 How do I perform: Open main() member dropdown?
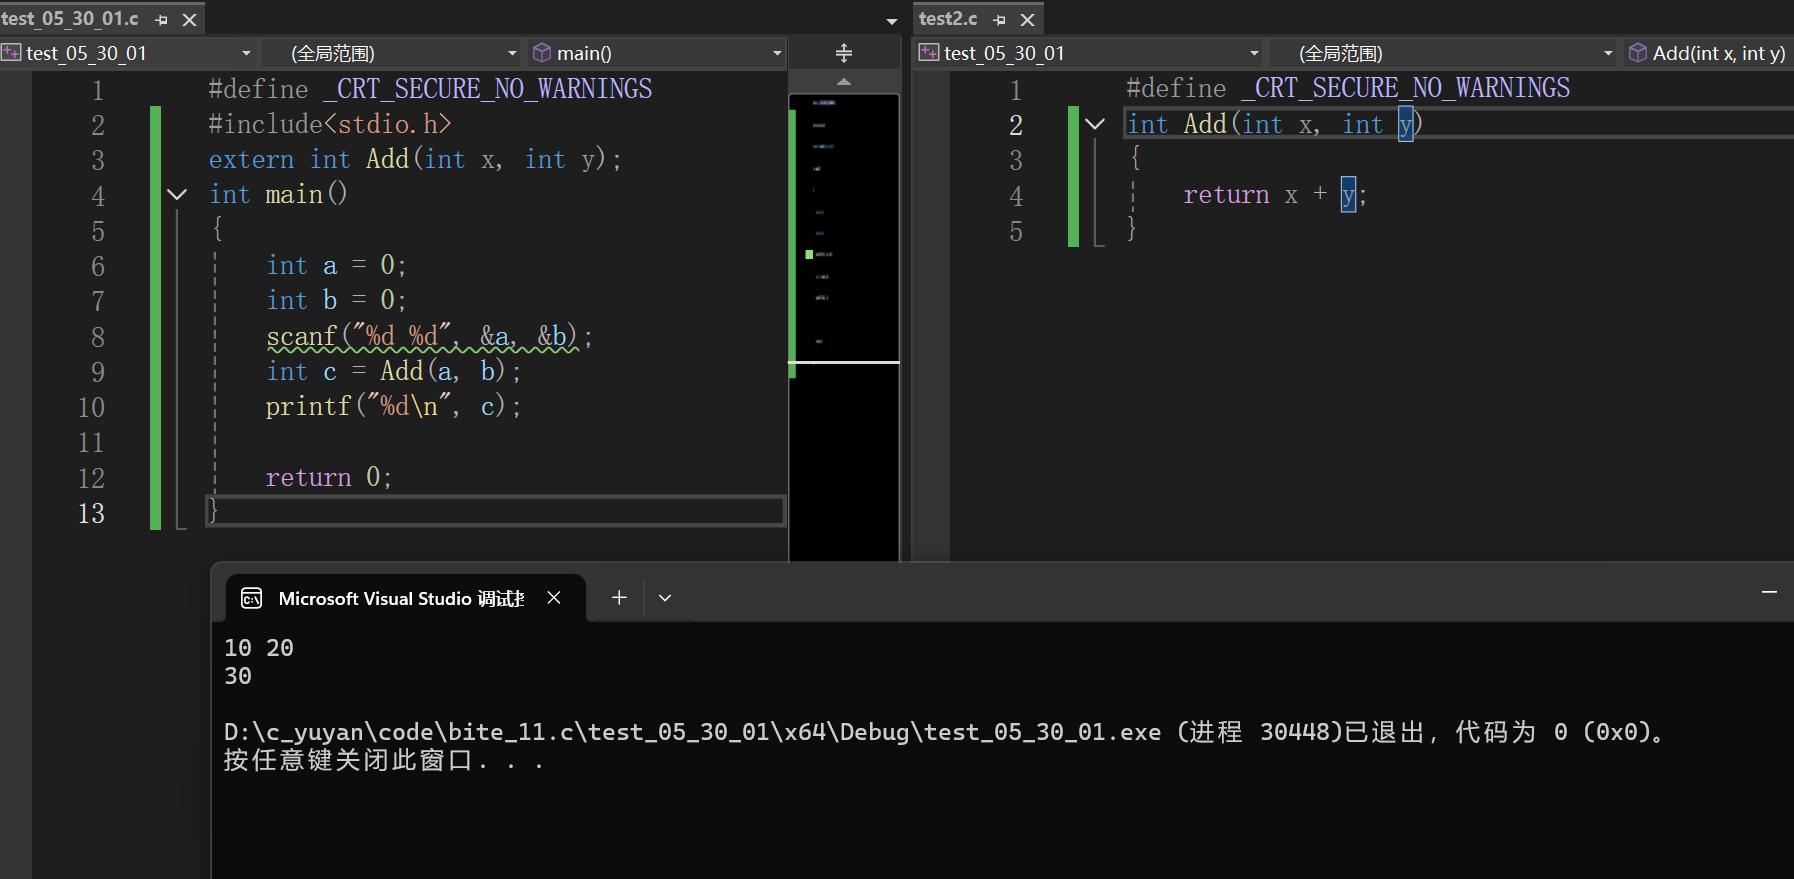tap(657, 53)
